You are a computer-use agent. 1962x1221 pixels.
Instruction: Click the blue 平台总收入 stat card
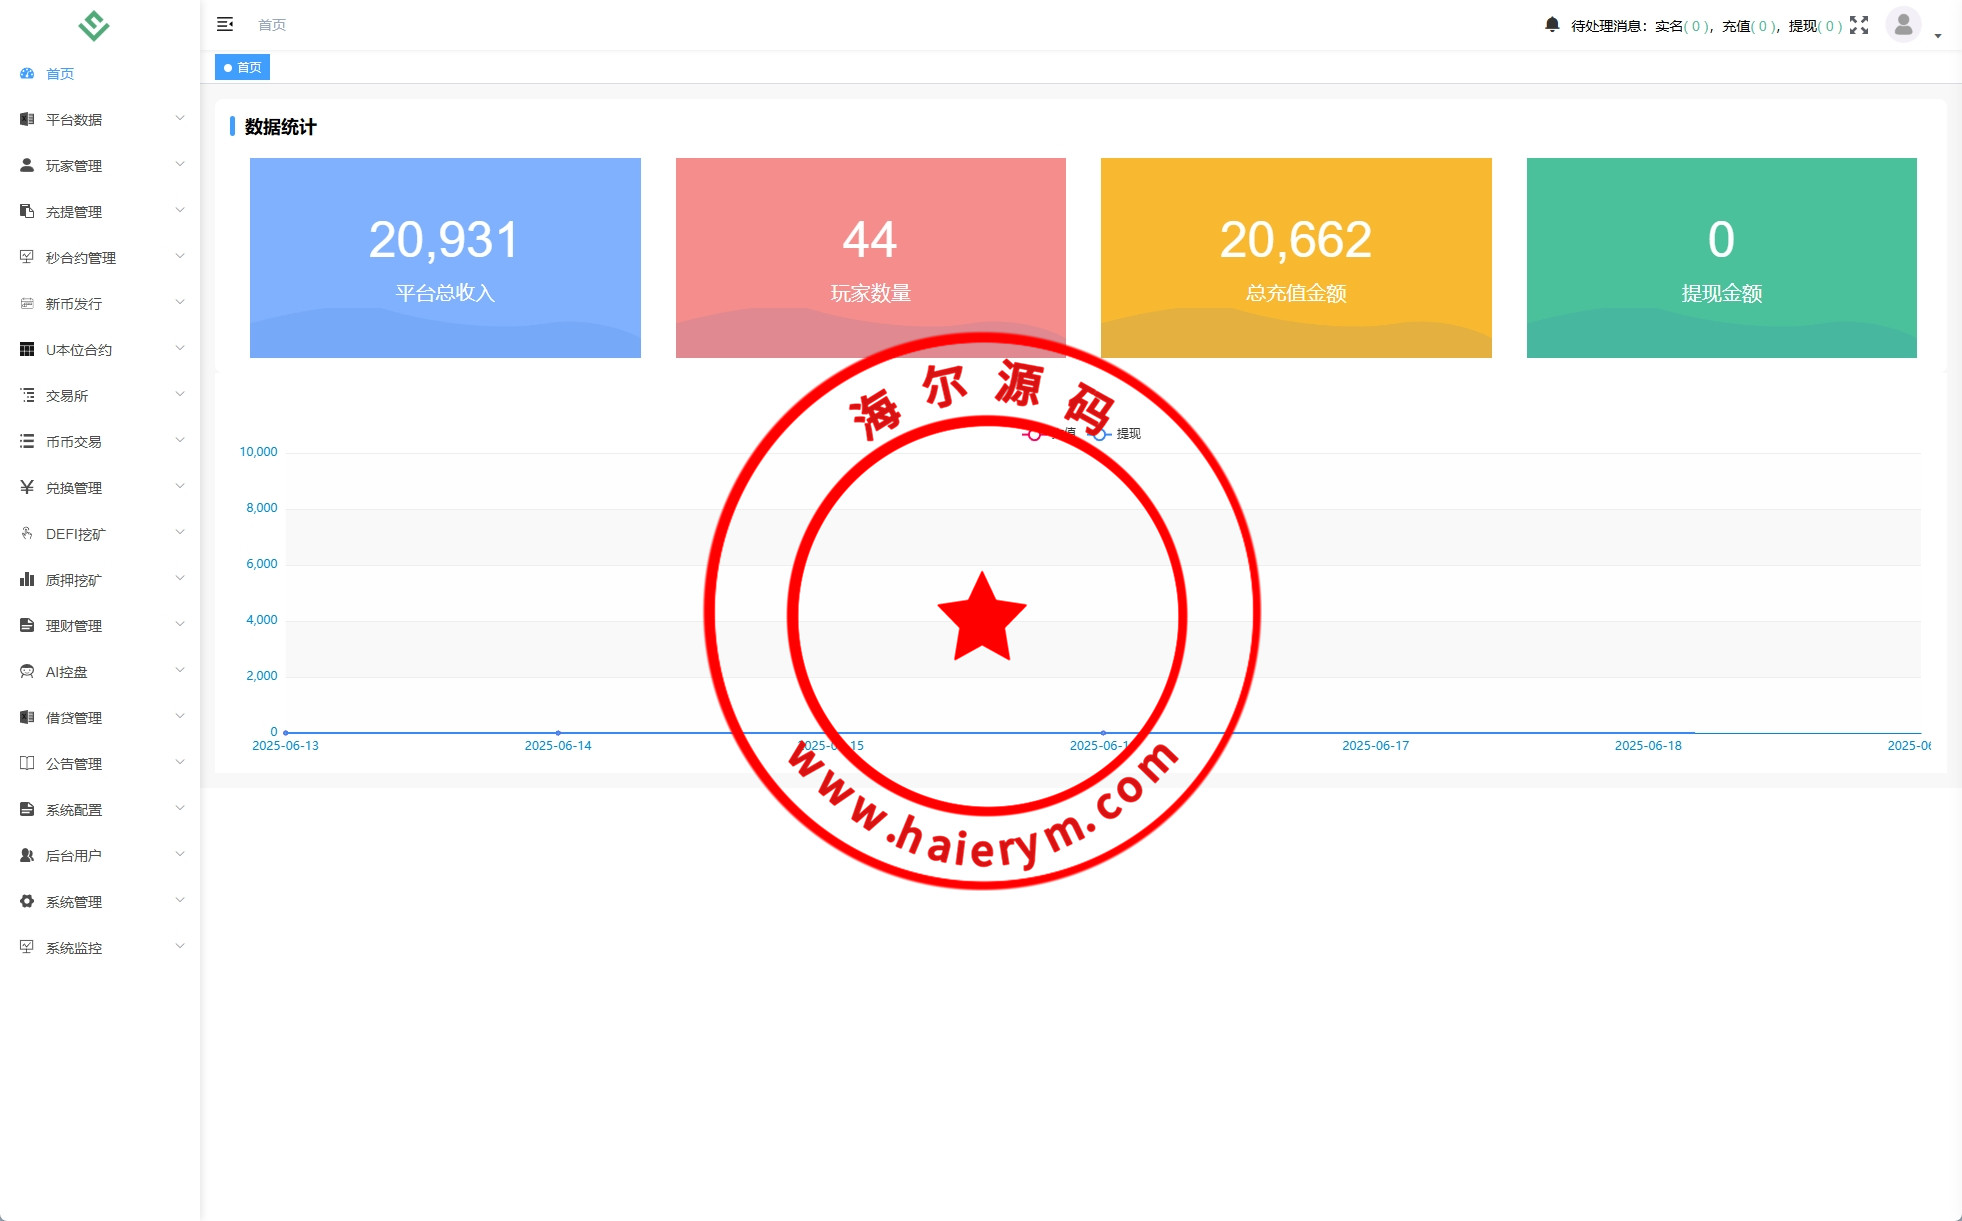tap(445, 257)
